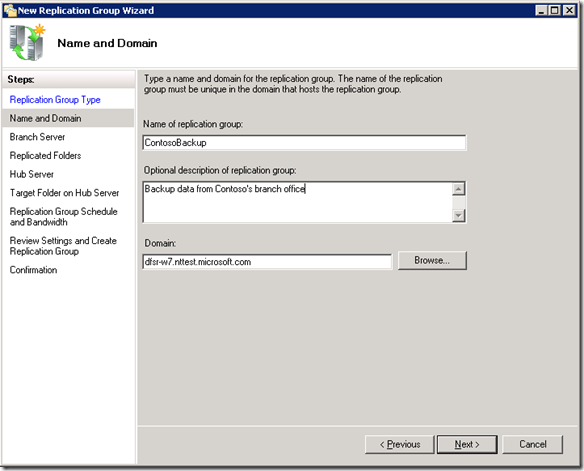Go back with Previous button
The width and height of the screenshot is (584, 471).
[400, 445]
